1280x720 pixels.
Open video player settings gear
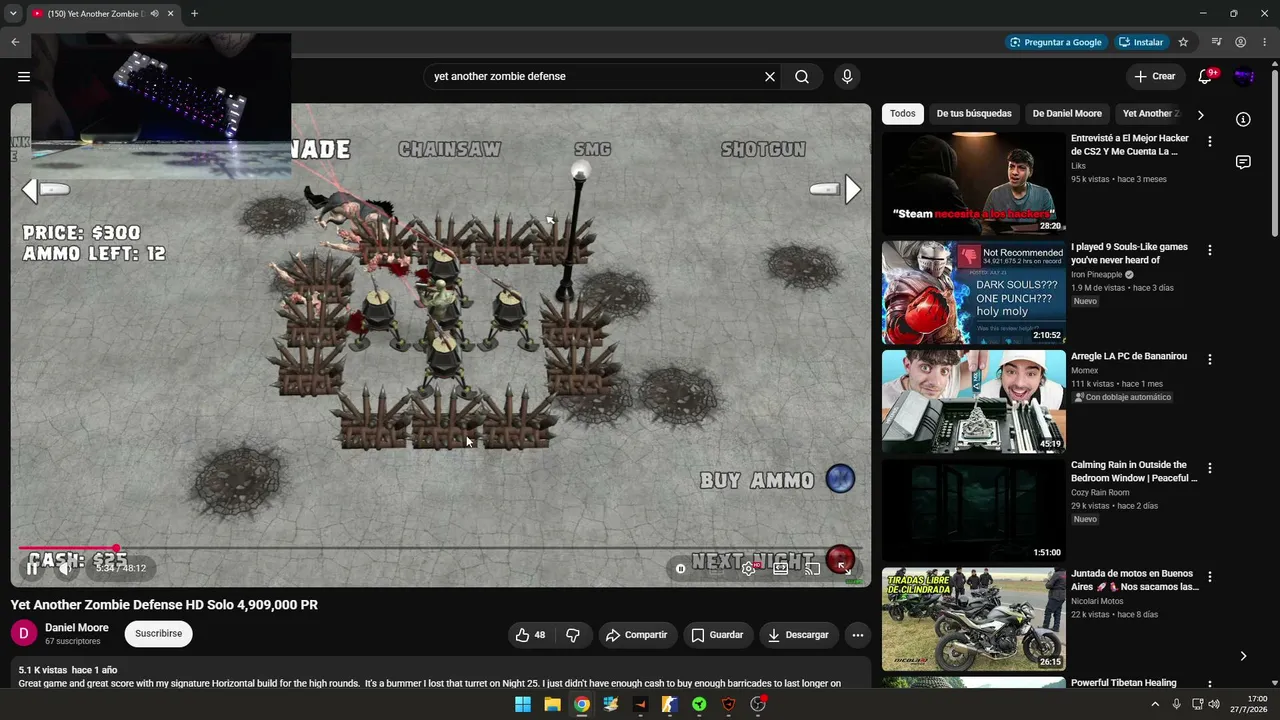[749, 569]
